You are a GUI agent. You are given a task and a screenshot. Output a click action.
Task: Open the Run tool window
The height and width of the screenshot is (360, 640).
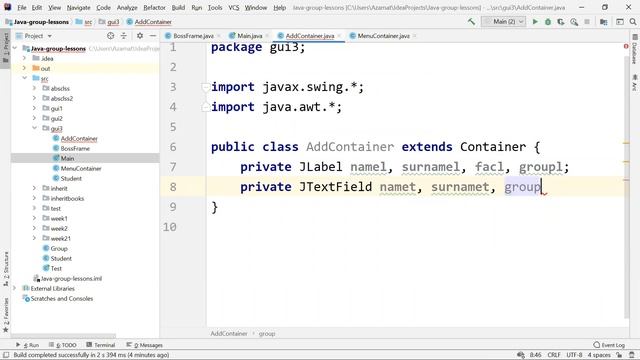point(27,345)
